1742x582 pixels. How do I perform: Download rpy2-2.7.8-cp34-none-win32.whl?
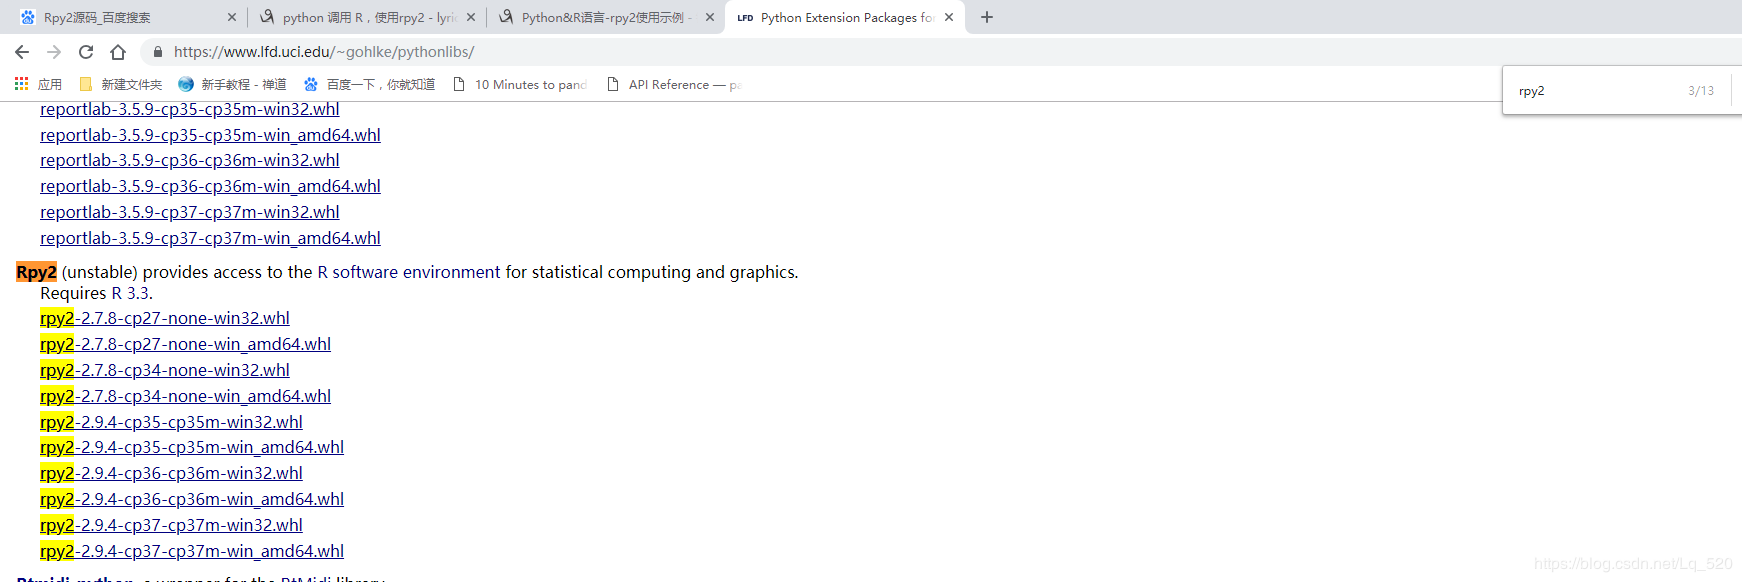pos(165,370)
